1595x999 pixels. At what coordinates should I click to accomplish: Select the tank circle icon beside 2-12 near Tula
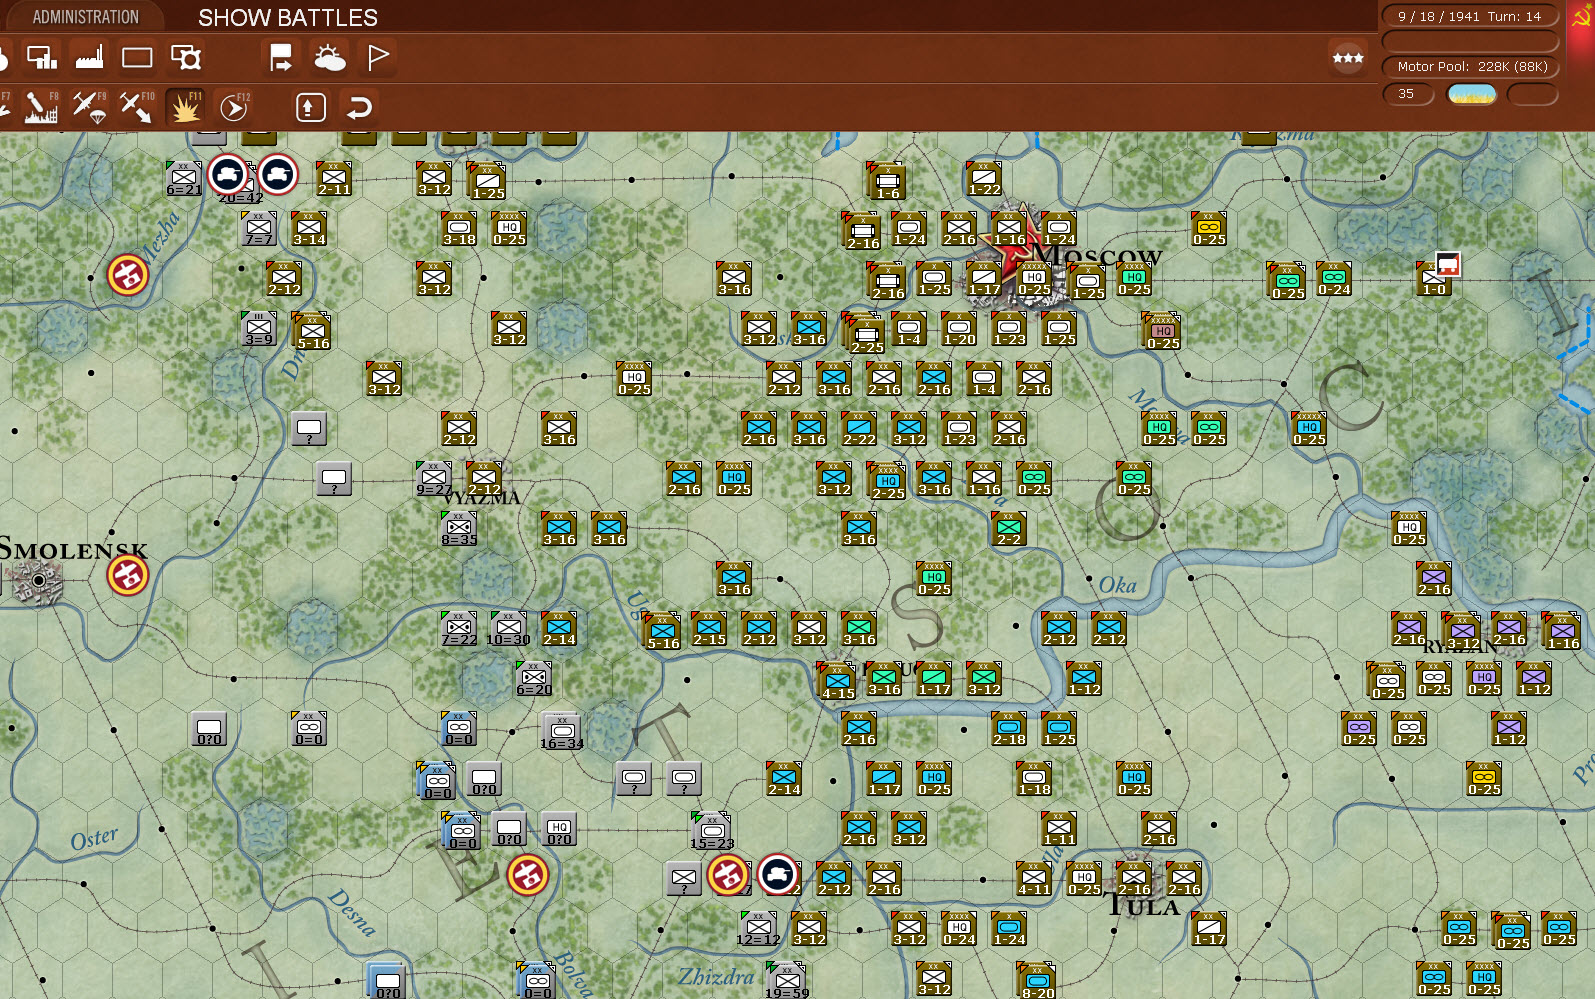tap(778, 875)
